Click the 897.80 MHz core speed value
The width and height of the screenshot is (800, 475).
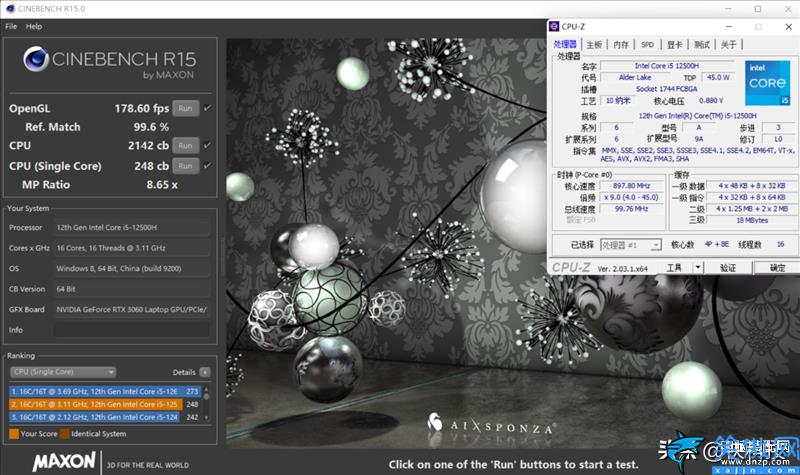pyautogui.click(x=632, y=186)
